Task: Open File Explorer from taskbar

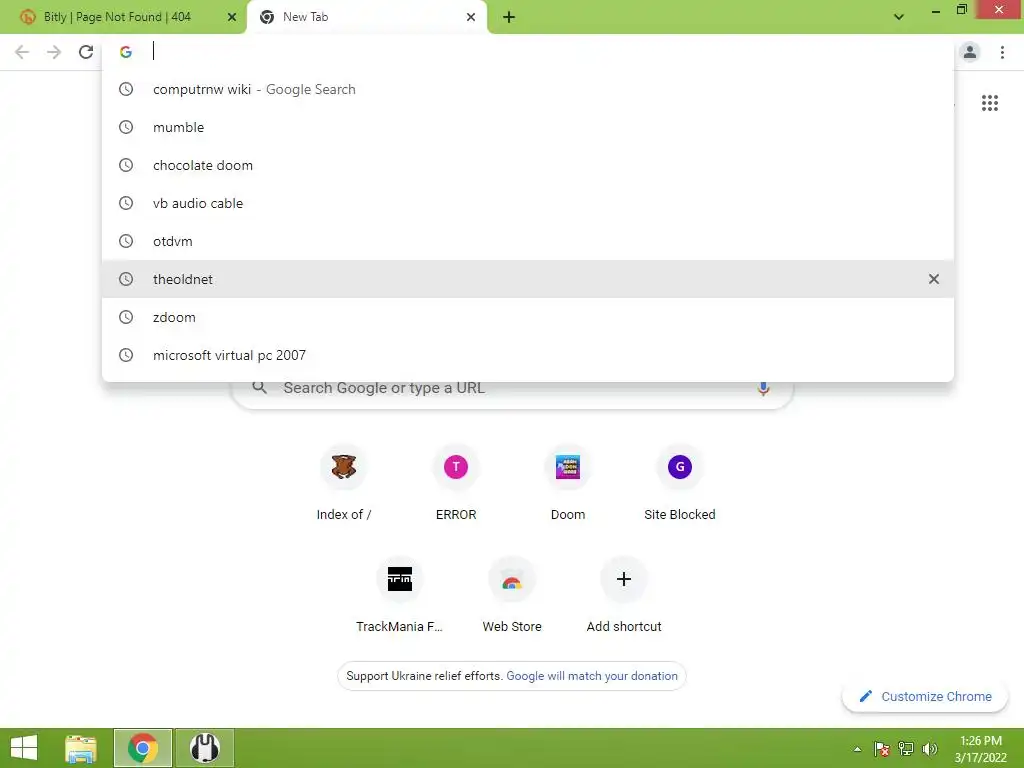Action: point(81,748)
